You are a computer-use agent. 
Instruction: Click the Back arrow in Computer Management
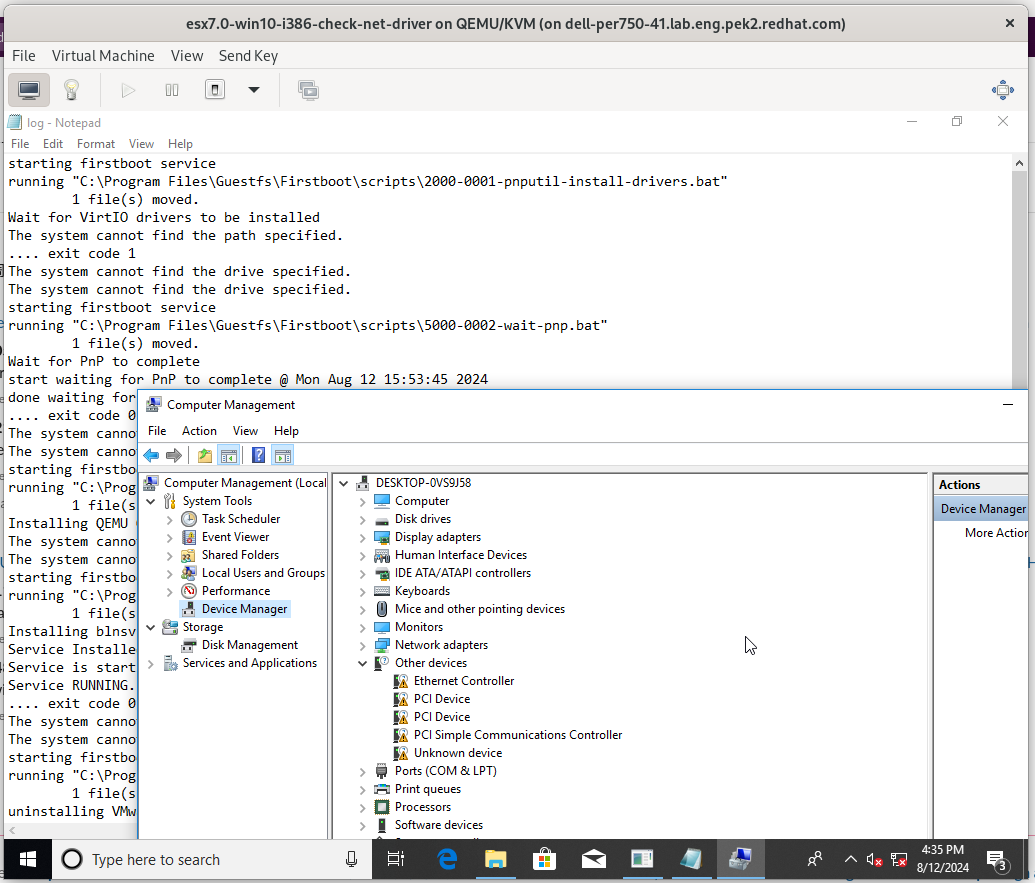[151, 456]
